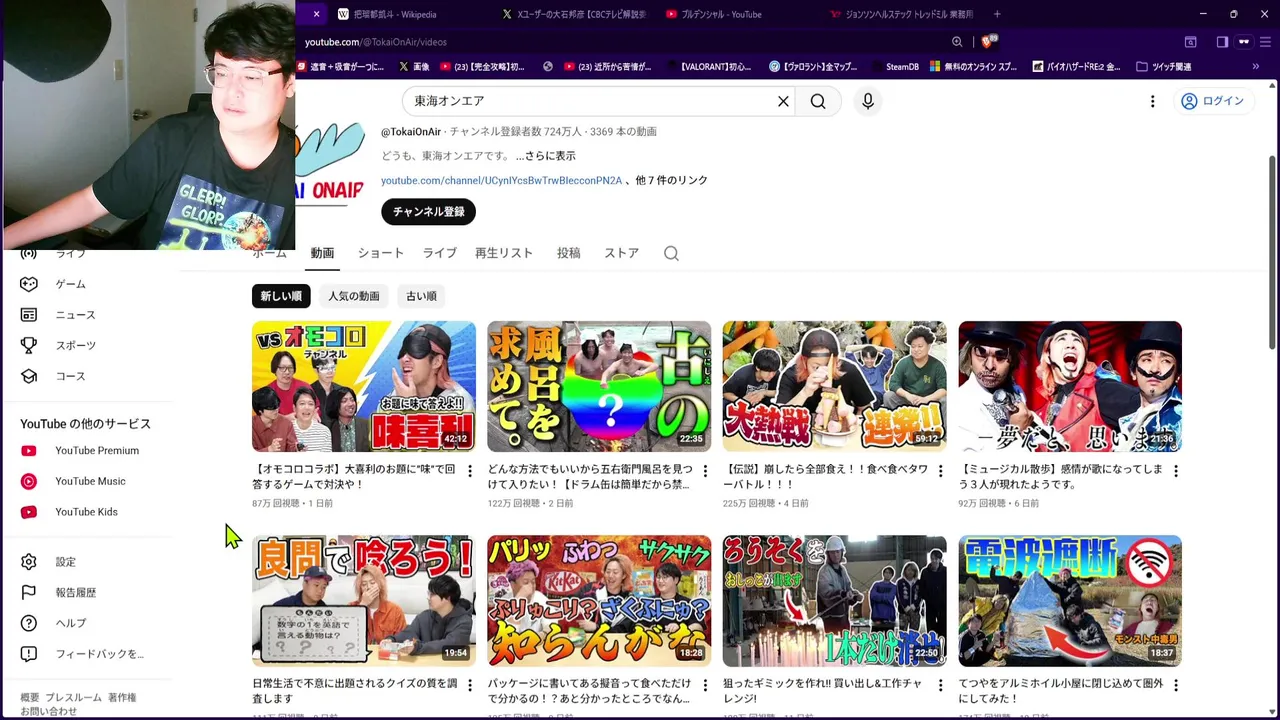Screen dimensions: 1280x720
Task: Open the 大熱戦 食べ食べタワーバトル thumbnail
Action: [x=835, y=386]
